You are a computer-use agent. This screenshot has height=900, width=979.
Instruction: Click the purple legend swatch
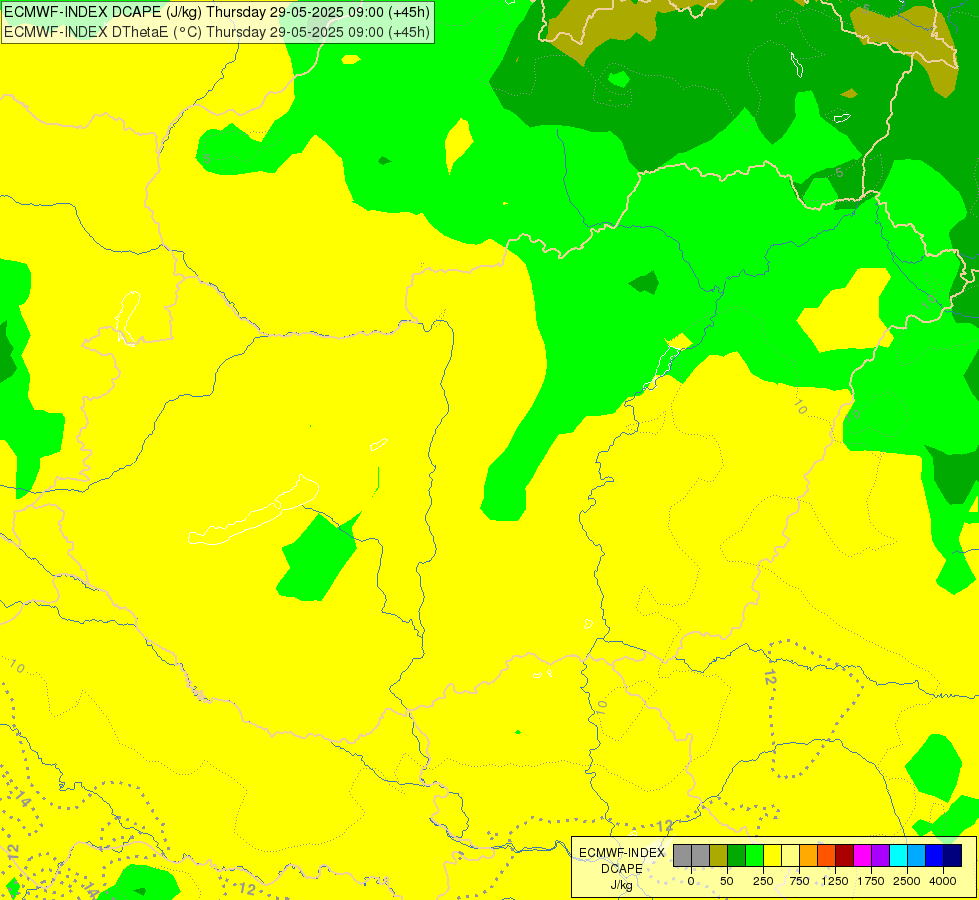[x=880, y=856]
